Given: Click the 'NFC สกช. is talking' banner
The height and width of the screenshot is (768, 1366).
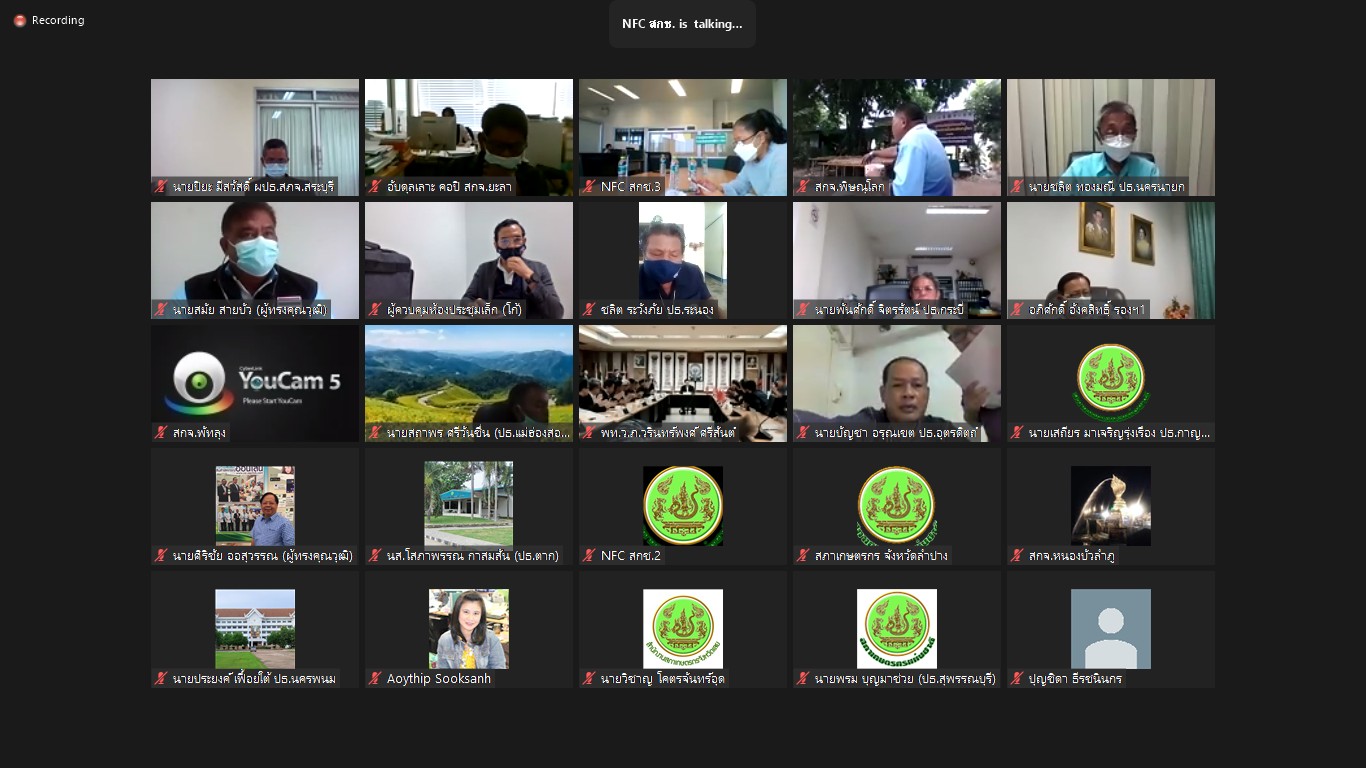Looking at the screenshot, I should coord(682,24).
